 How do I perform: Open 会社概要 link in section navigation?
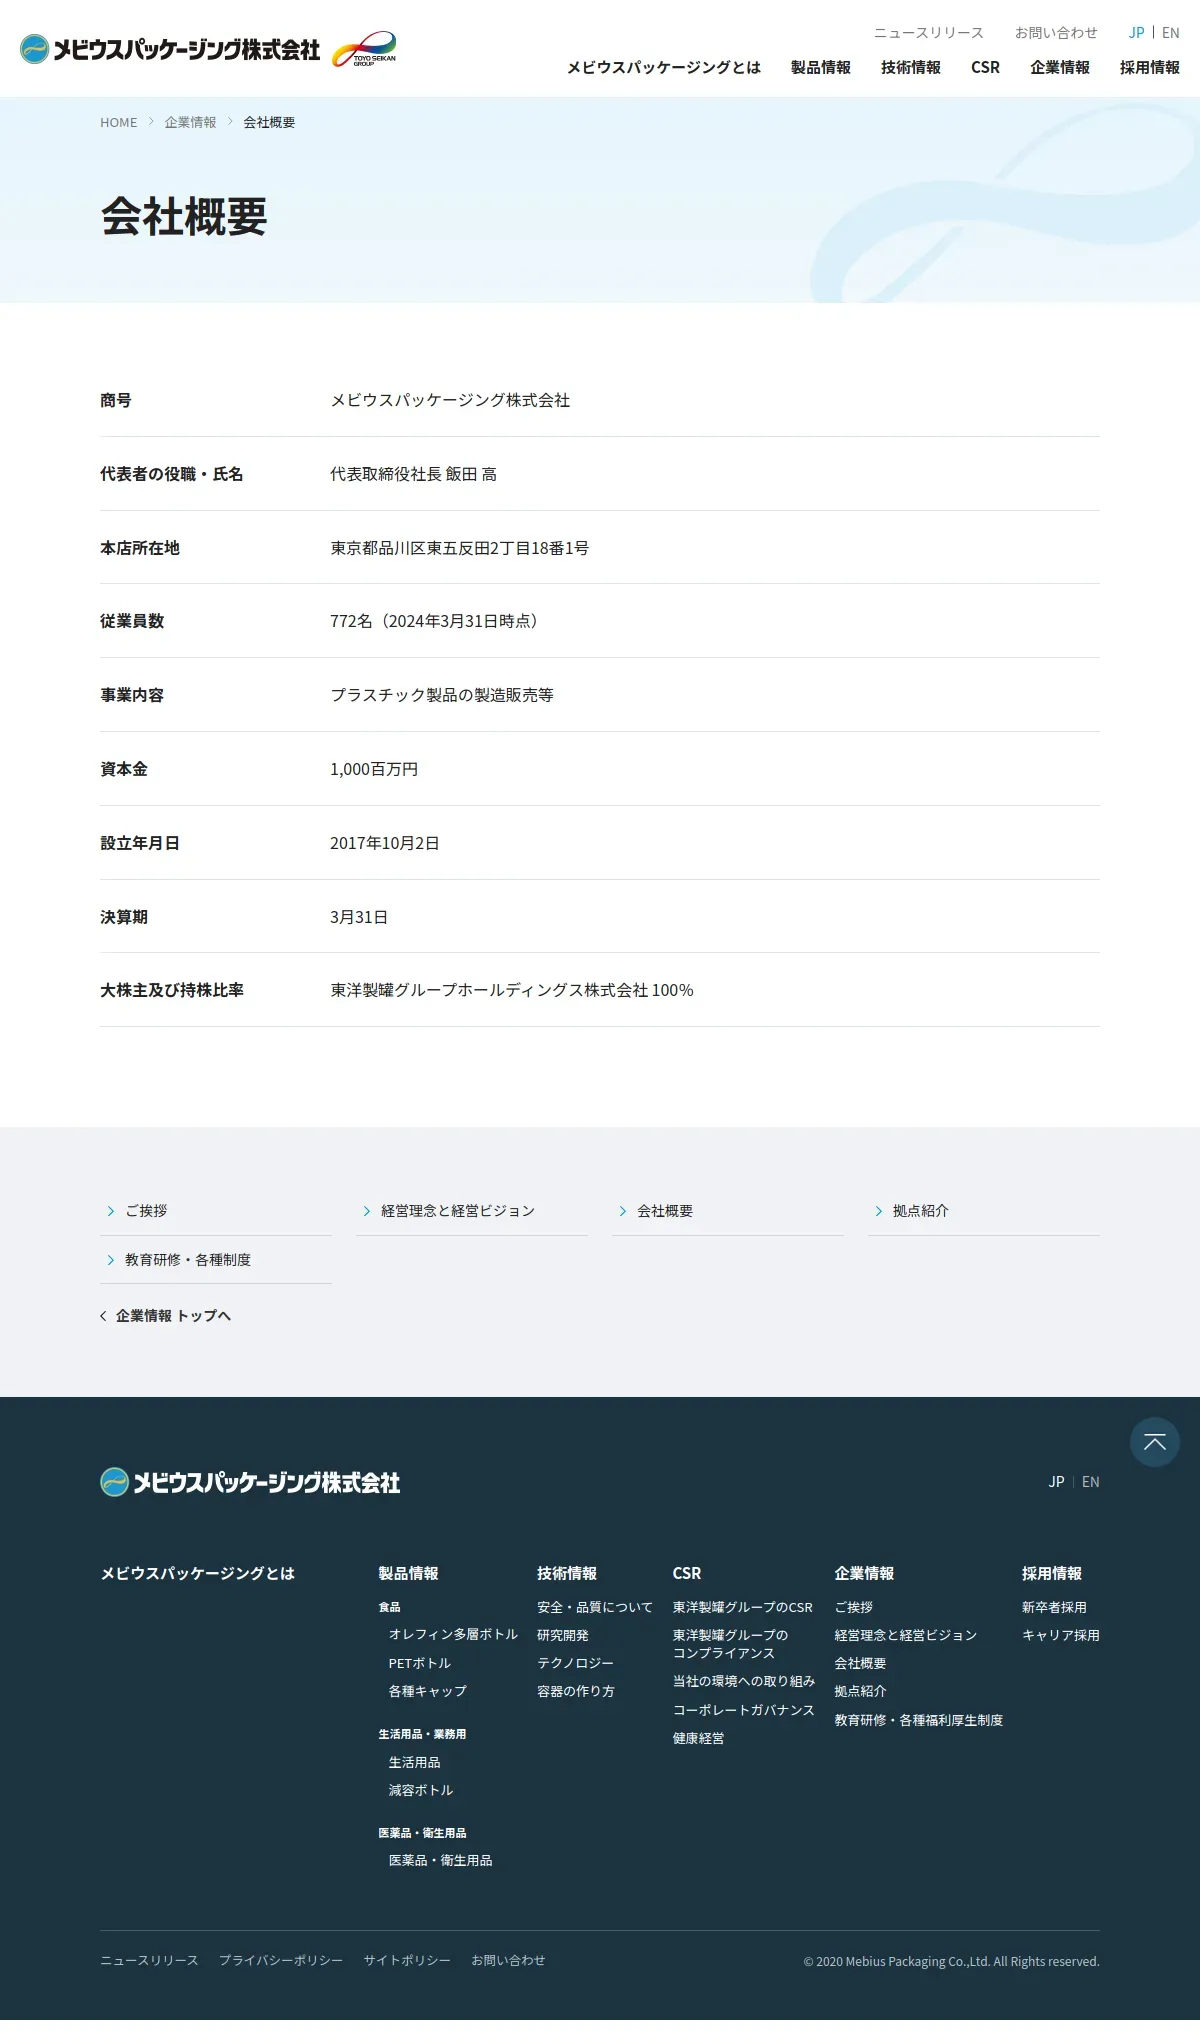pyautogui.click(x=728, y=1211)
